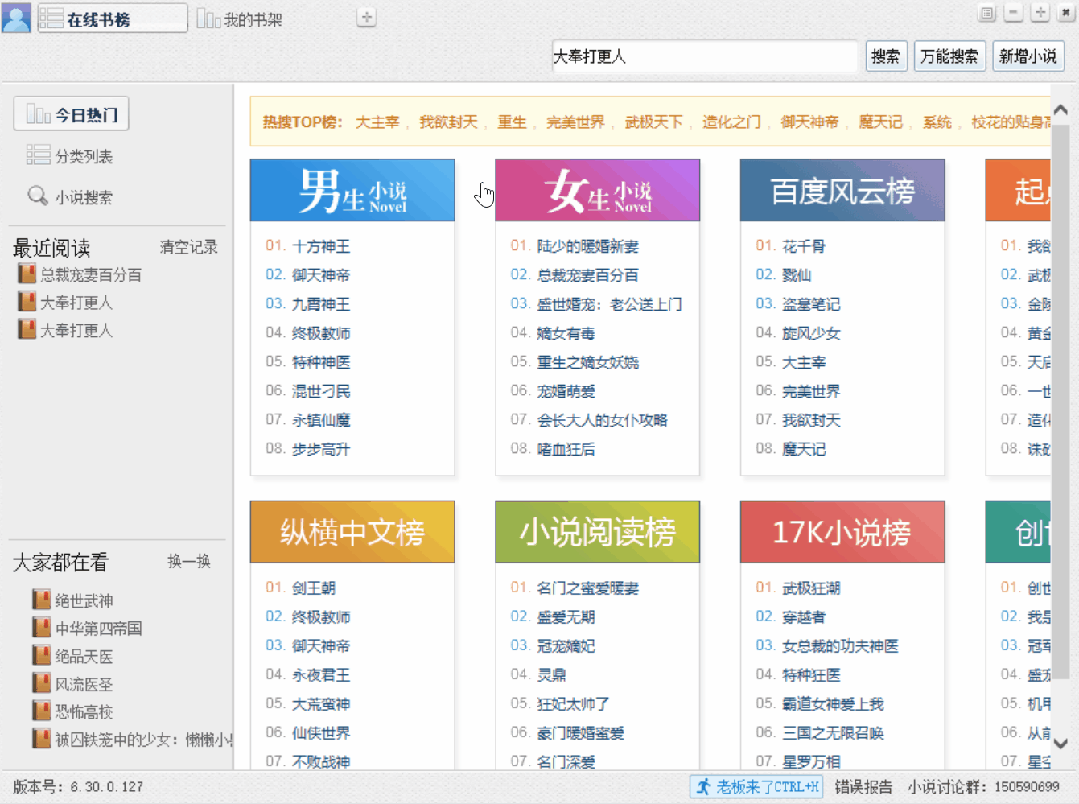Click the book icon beside 总裁宠妻百分百
Image resolution: width=1079 pixels, height=804 pixels.
pyautogui.click(x=25, y=274)
